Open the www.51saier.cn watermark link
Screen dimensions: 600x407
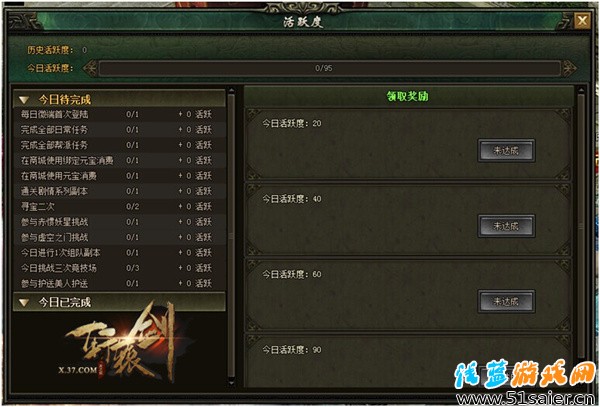coord(527,399)
